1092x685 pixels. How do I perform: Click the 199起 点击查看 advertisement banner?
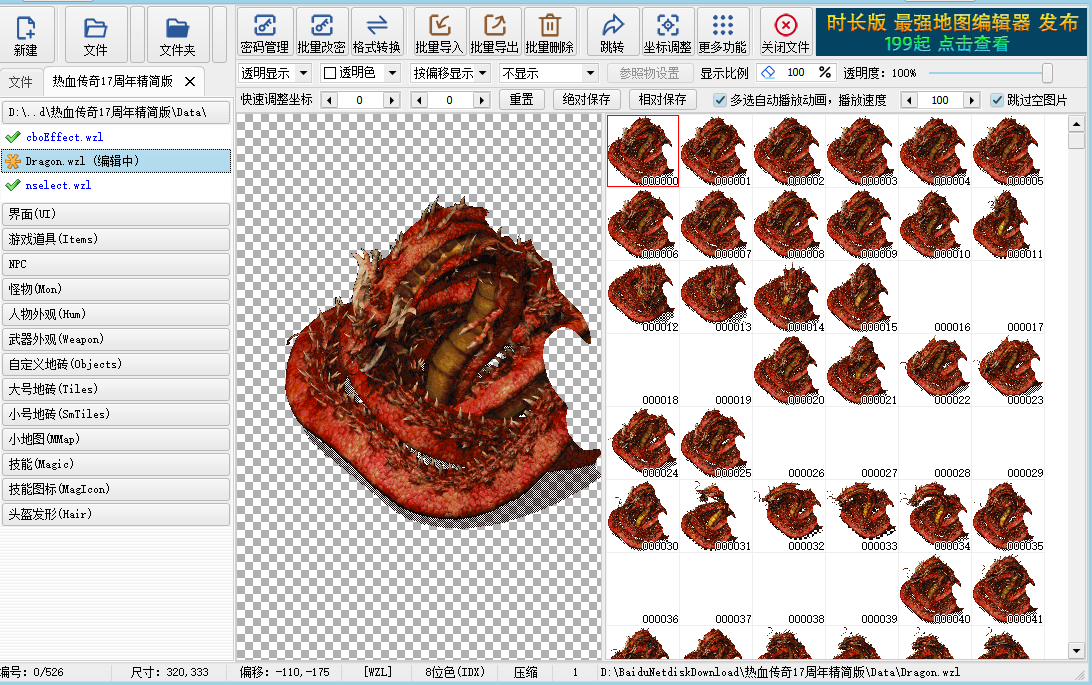[950, 33]
